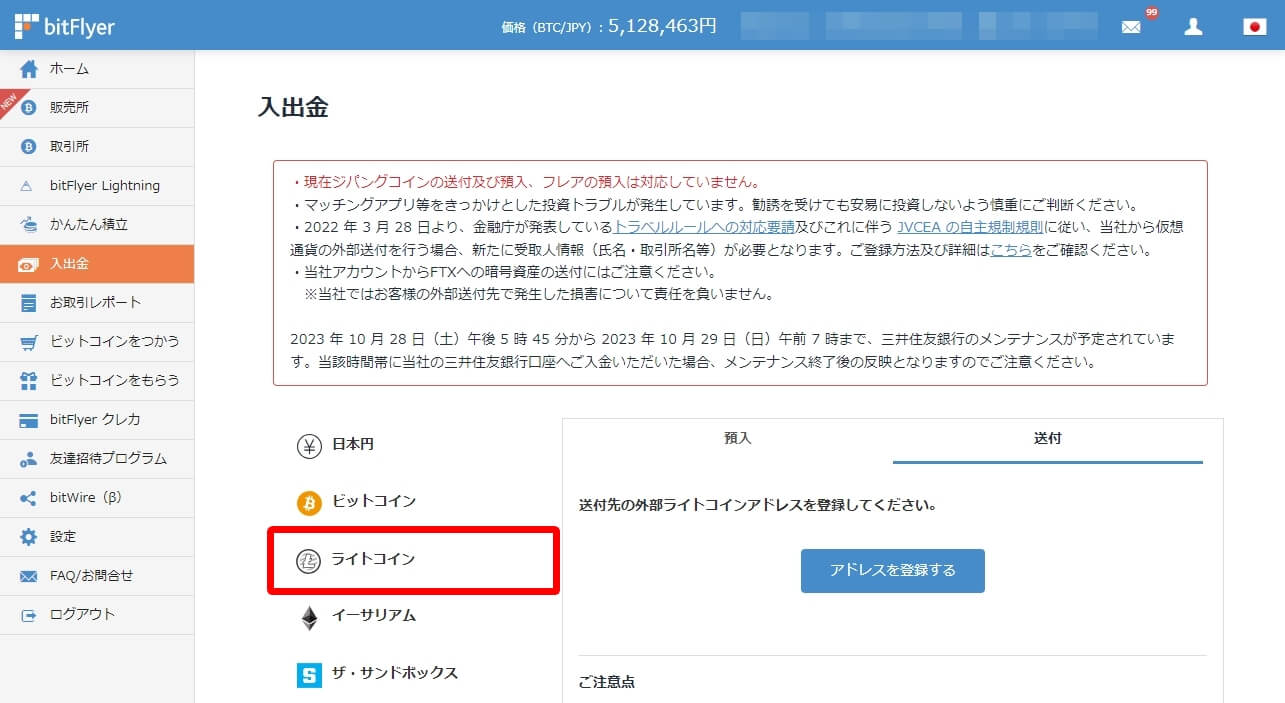Select 入出金 menu entry
Viewport: 1285px width, 703px height.
click(x=97, y=264)
